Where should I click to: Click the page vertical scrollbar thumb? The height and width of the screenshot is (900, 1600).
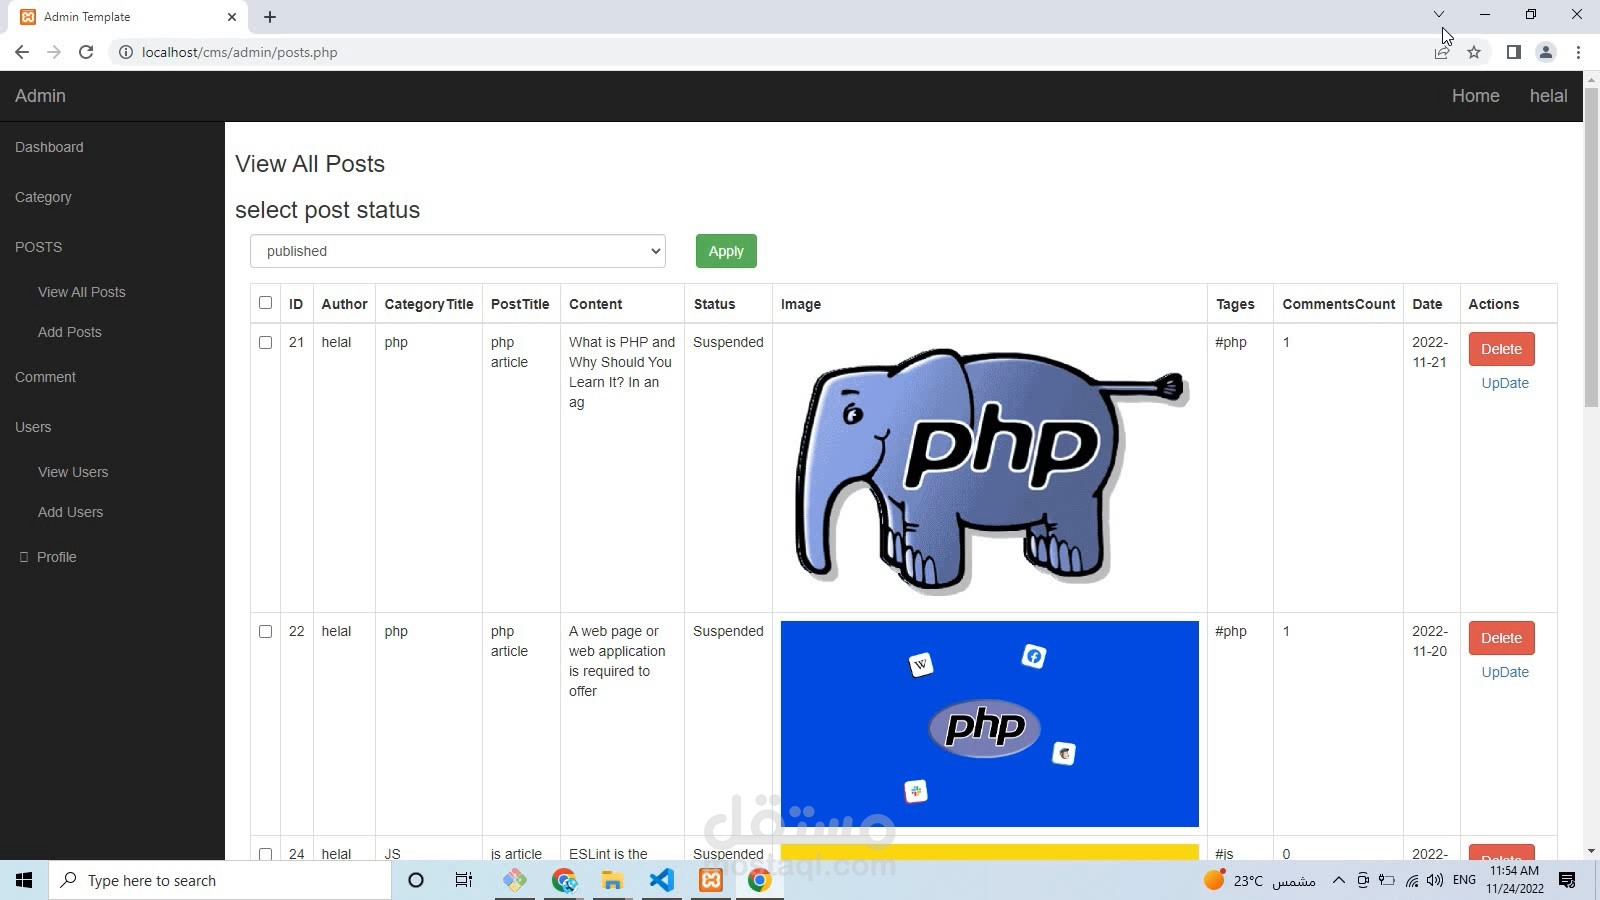(x=1591, y=248)
